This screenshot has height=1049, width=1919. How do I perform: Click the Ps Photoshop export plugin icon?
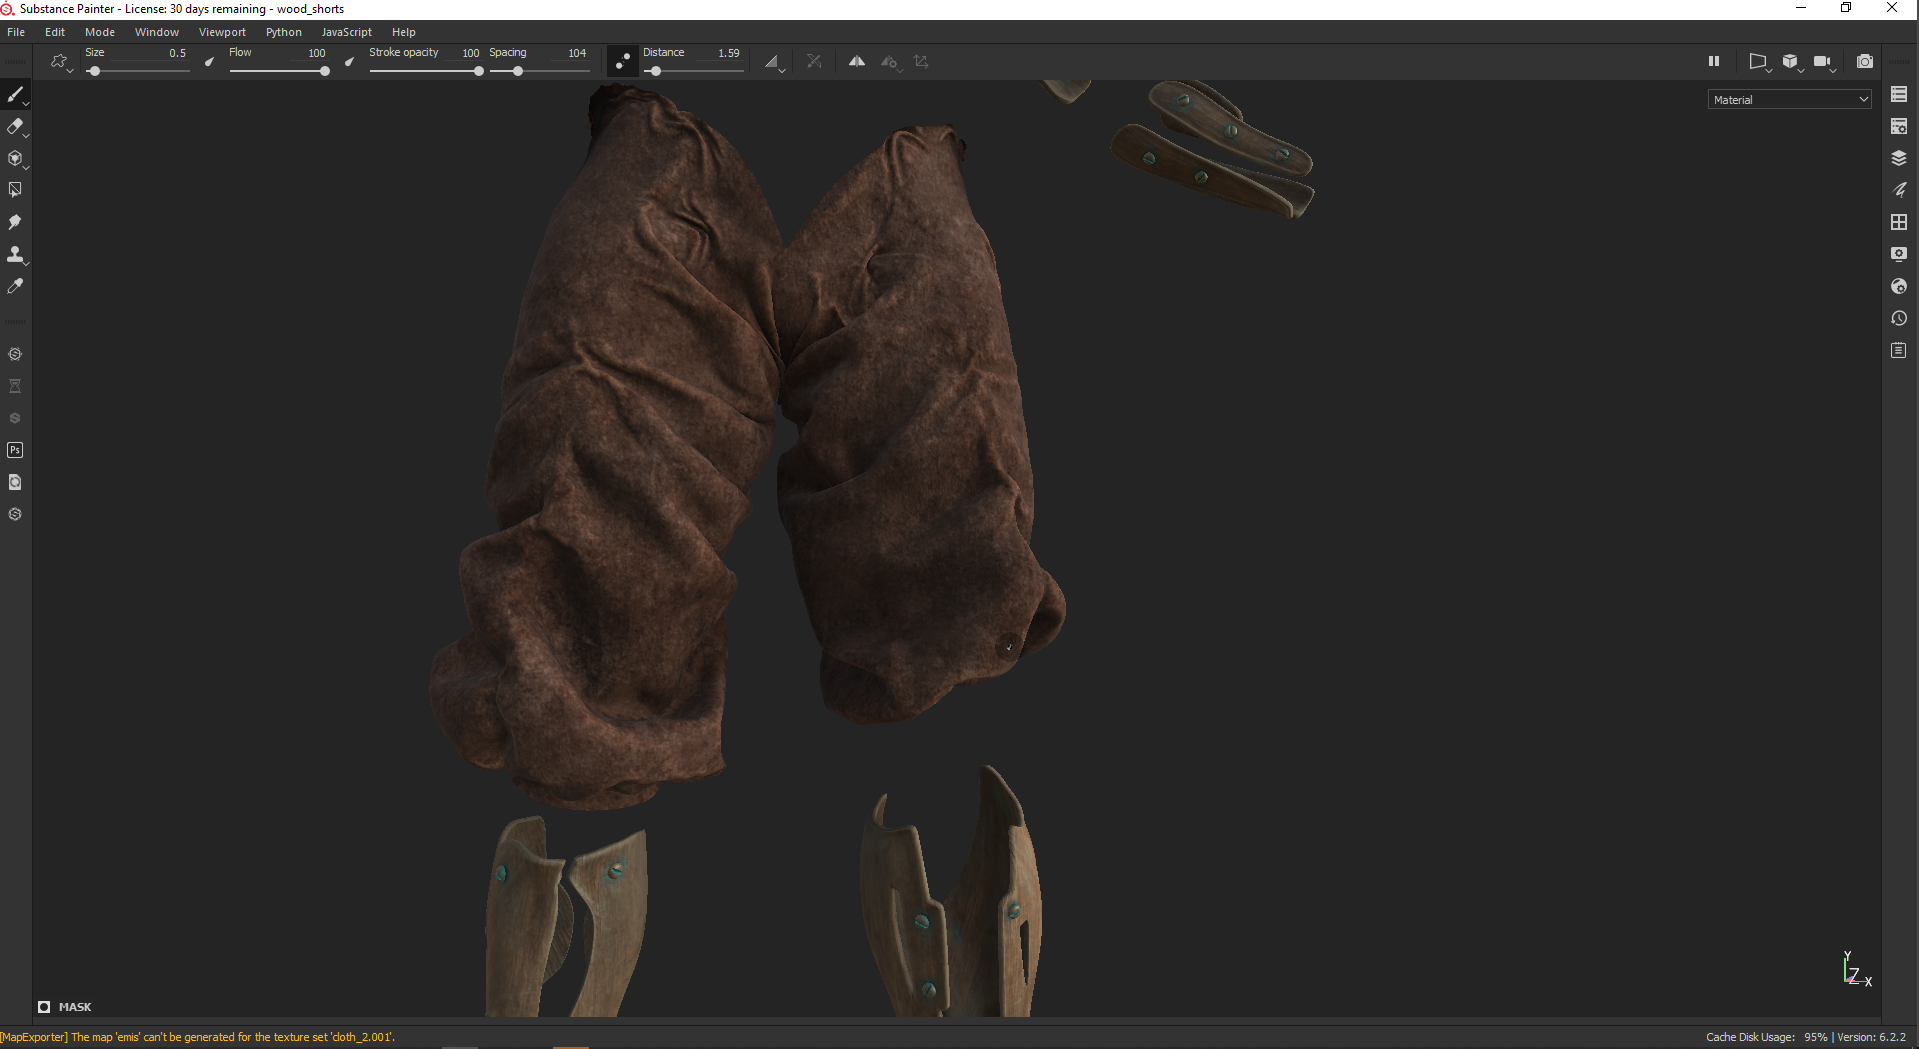point(15,450)
